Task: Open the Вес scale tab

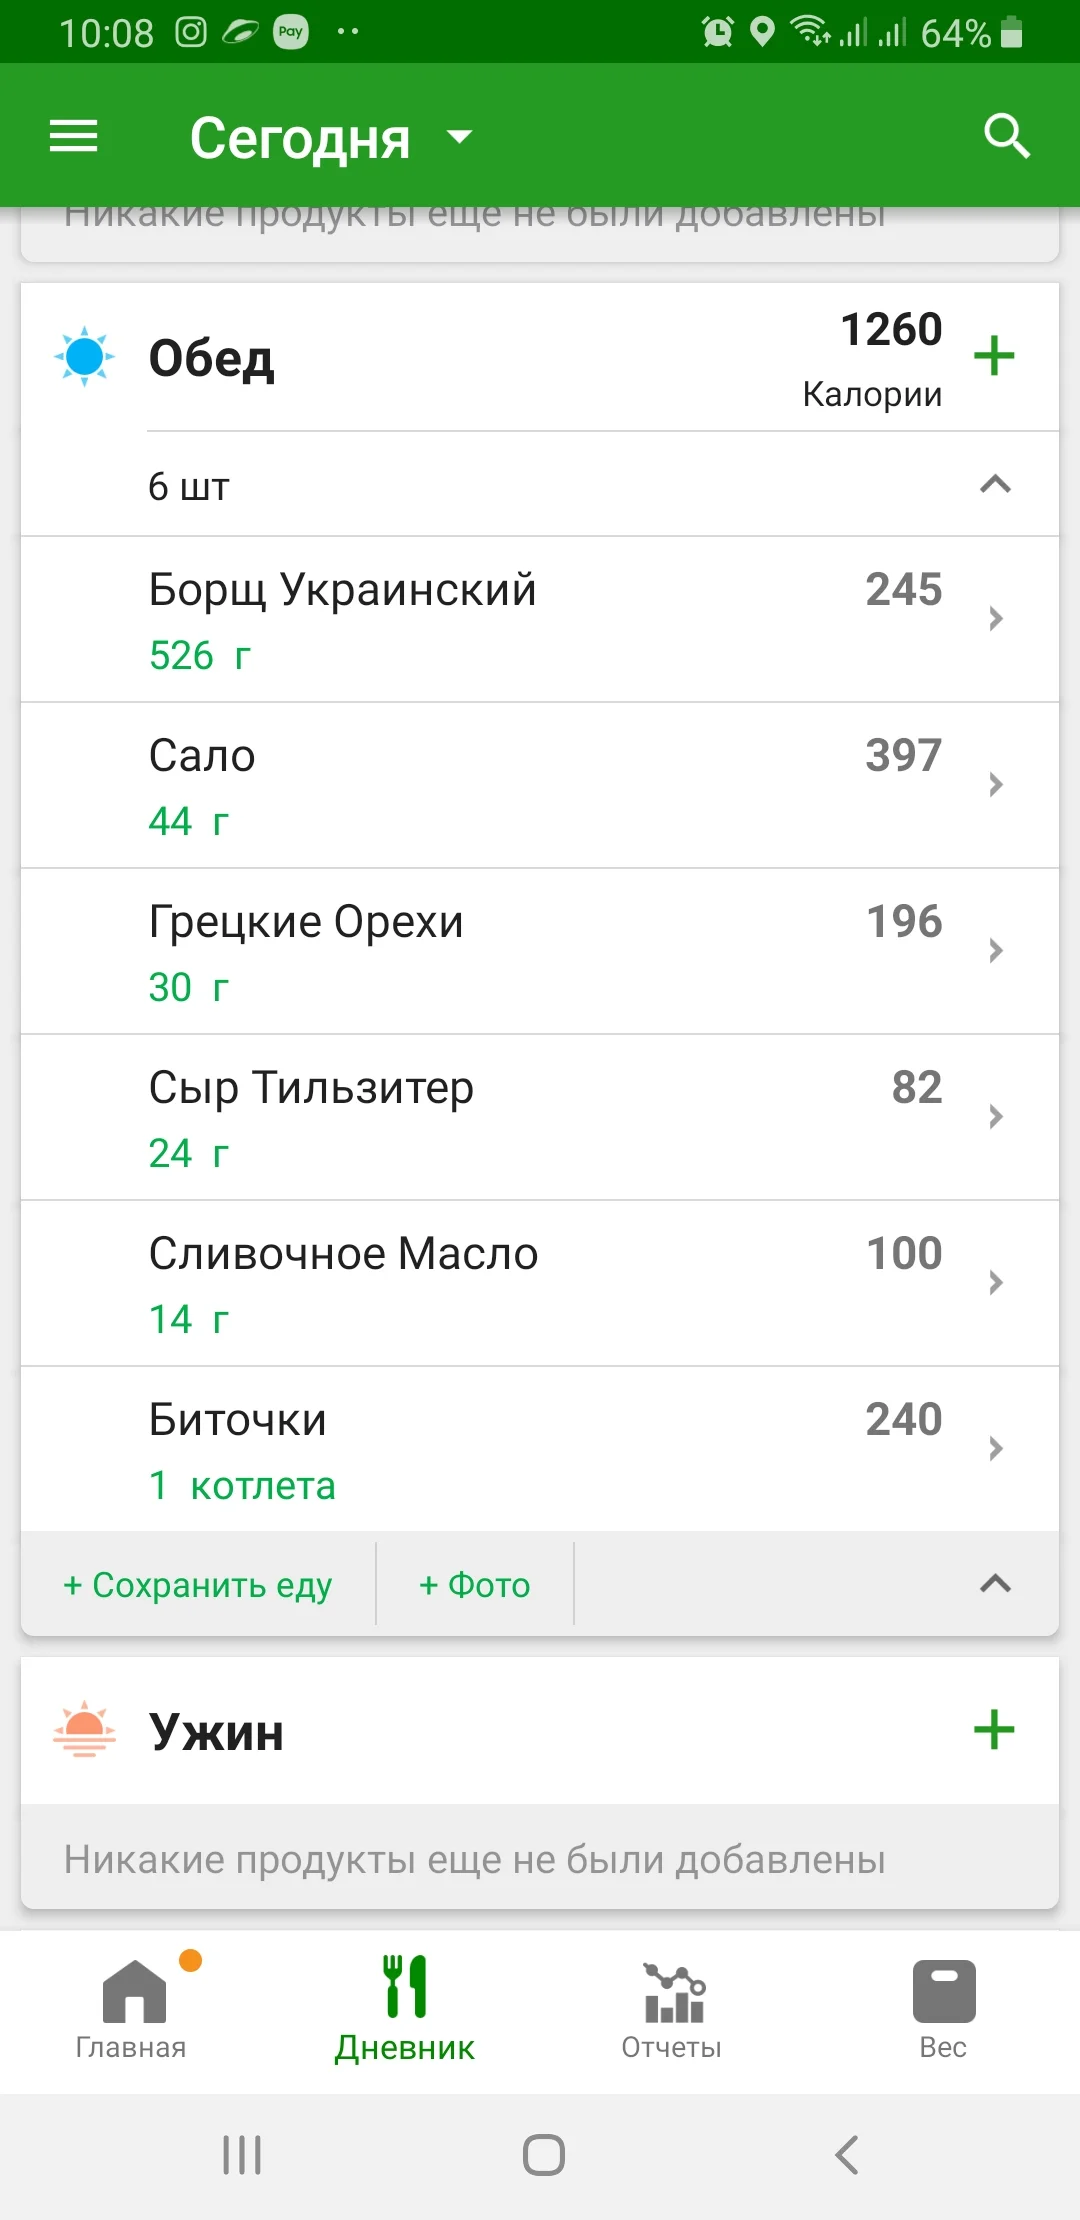Action: 943,2010
